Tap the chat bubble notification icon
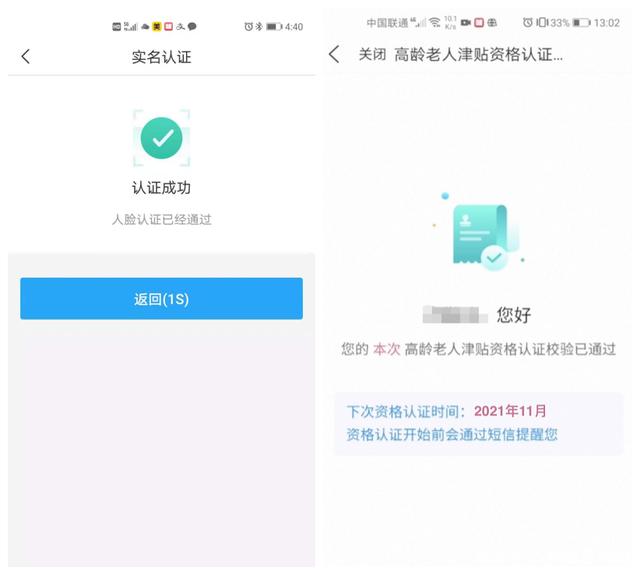The width and height of the screenshot is (640, 575). pos(192,27)
